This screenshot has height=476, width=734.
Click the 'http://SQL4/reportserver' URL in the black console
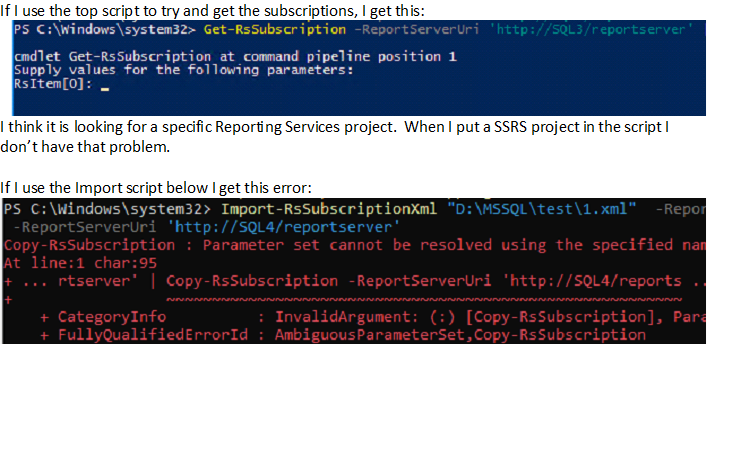(x=284, y=227)
